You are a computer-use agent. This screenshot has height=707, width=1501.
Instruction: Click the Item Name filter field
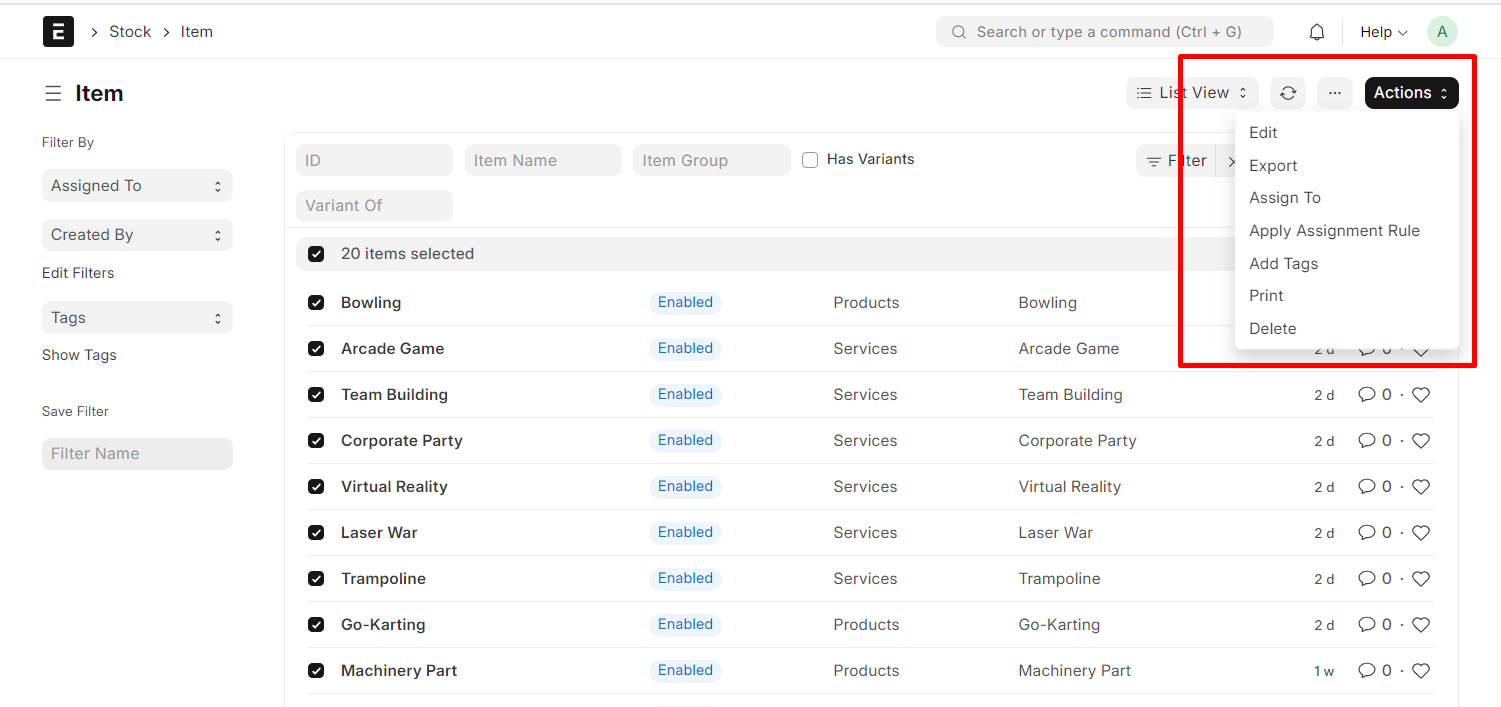click(543, 160)
